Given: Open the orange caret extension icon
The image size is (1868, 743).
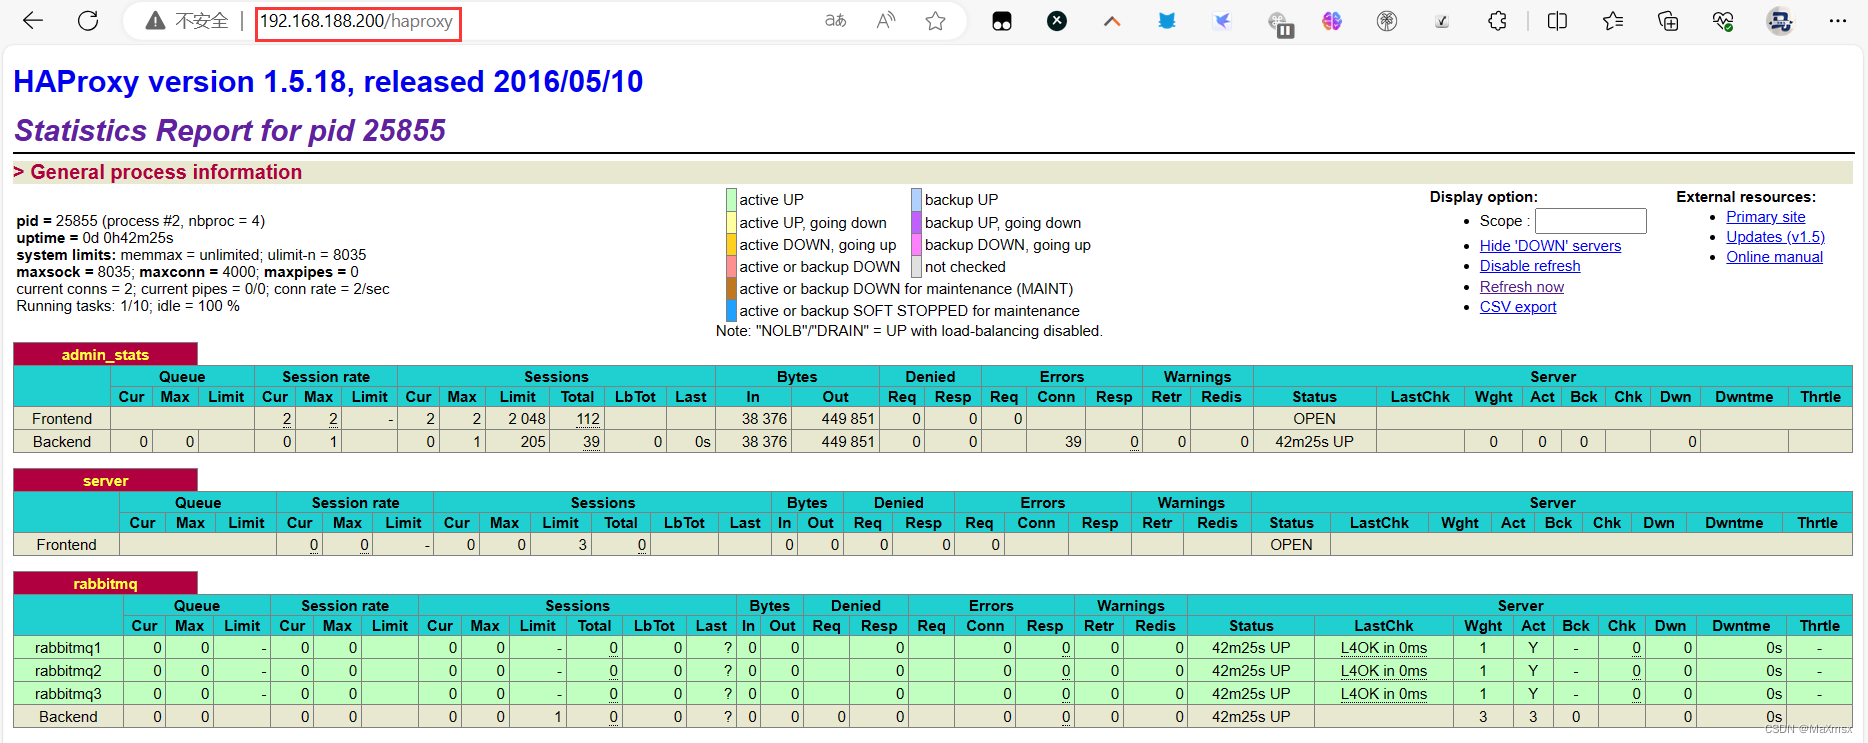Looking at the screenshot, I should 1112,21.
